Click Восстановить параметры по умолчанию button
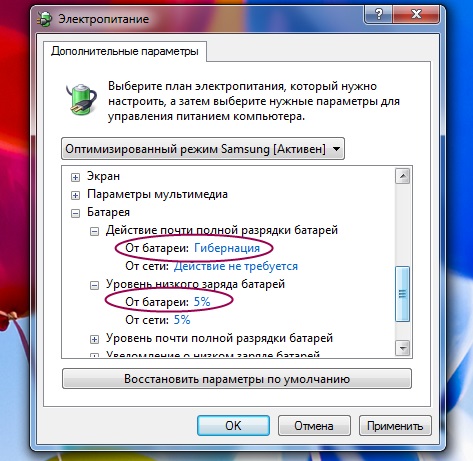Viewport: 473px width, 461px height. [237, 379]
